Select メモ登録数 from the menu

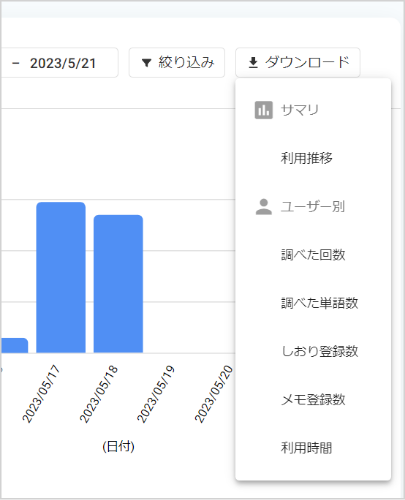[313, 400]
